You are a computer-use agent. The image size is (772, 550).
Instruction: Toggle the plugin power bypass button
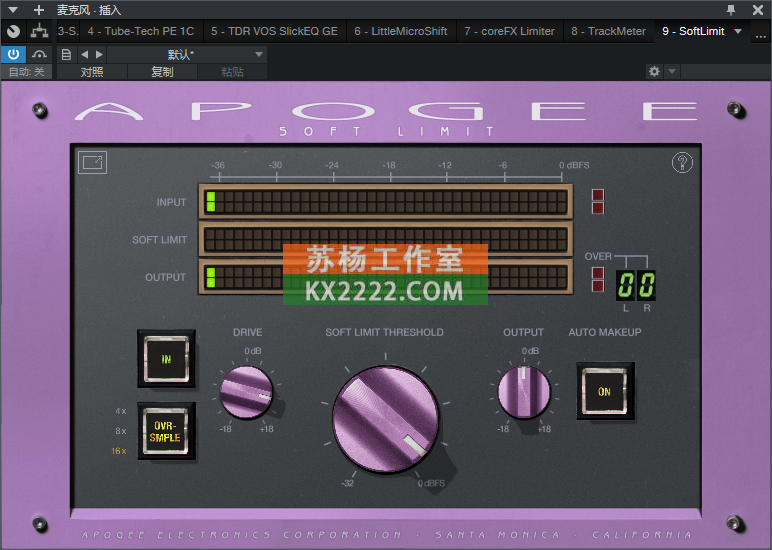click(x=13, y=54)
